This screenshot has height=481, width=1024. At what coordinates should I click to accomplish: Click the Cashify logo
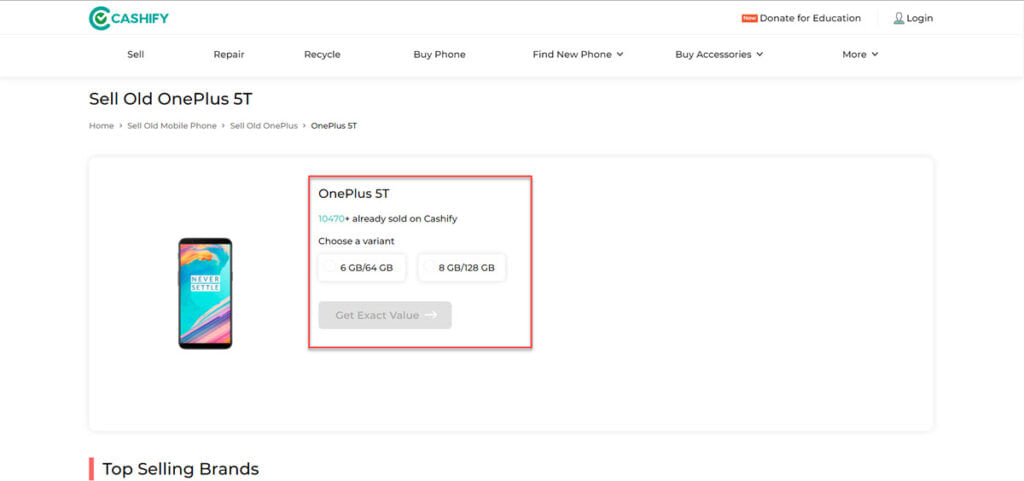(129, 18)
